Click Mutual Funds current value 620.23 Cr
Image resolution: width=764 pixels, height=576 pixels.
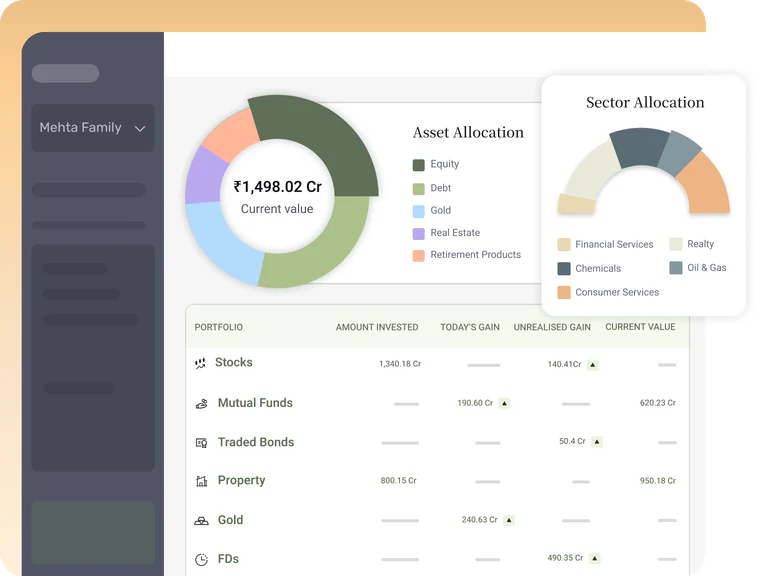pos(658,403)
